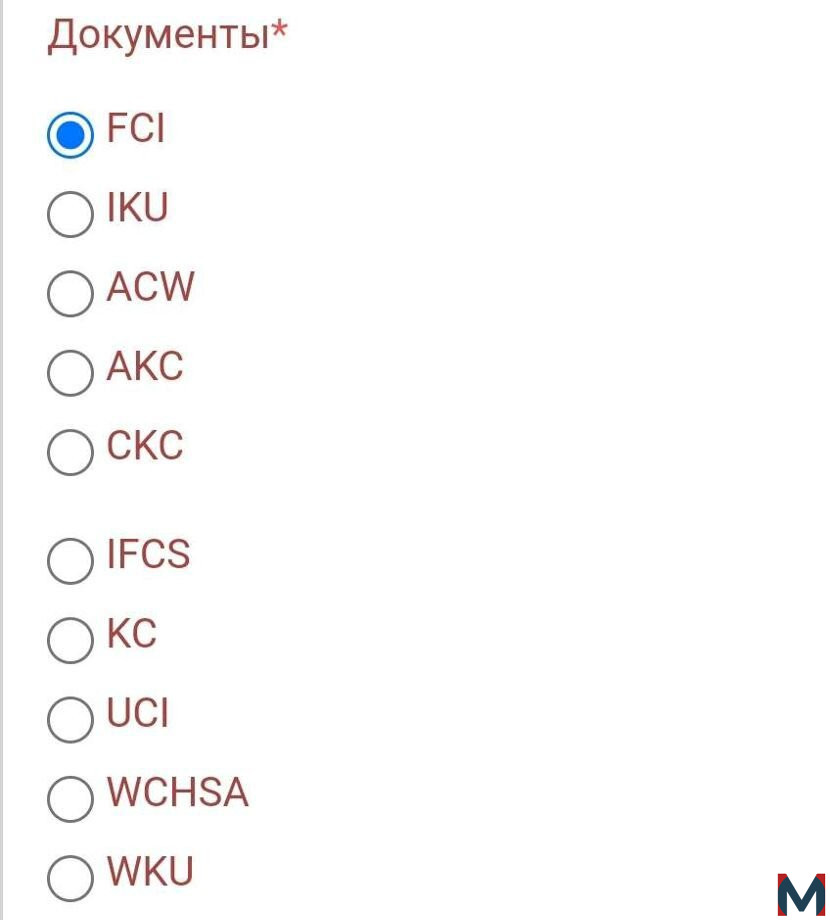Select the IKU radio button

(x=70, y=214)
